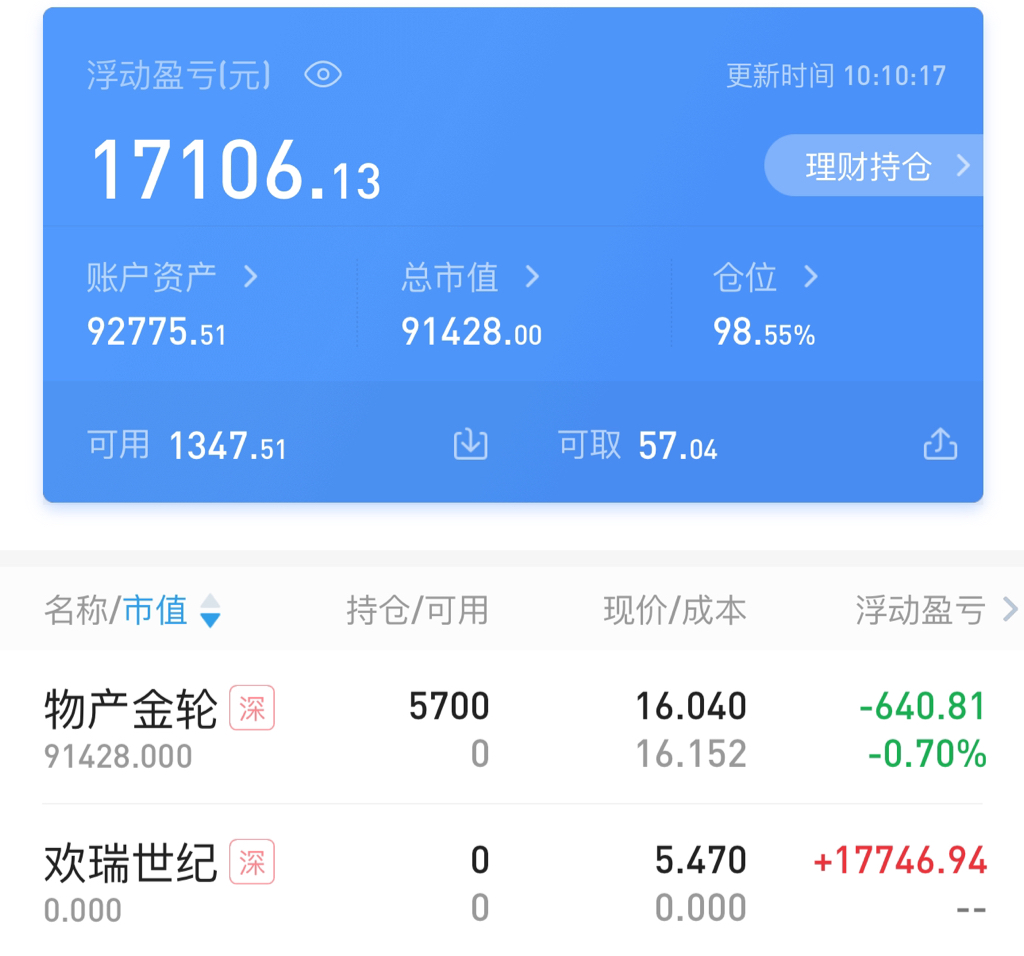The image size is (1024, 956).
Task: Tap the 深 badge next to 欢瑞世纪
Action: click(252, 861)
